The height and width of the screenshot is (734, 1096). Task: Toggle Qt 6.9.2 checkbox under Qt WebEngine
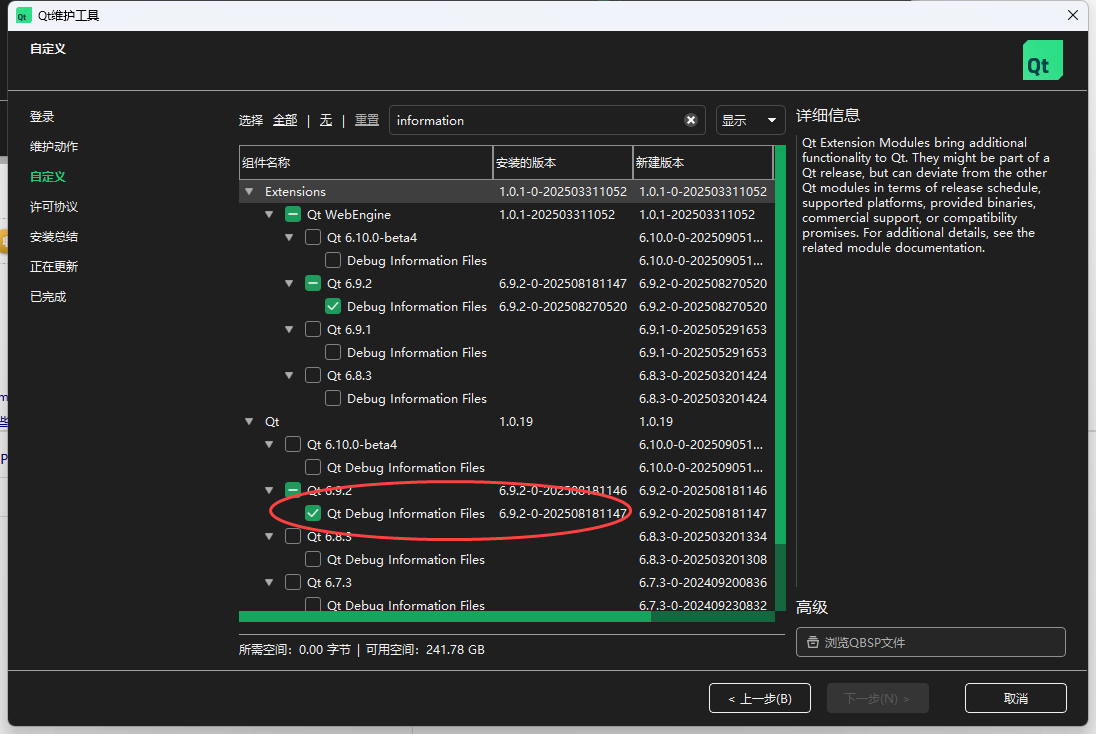click(x=313, y=284)
